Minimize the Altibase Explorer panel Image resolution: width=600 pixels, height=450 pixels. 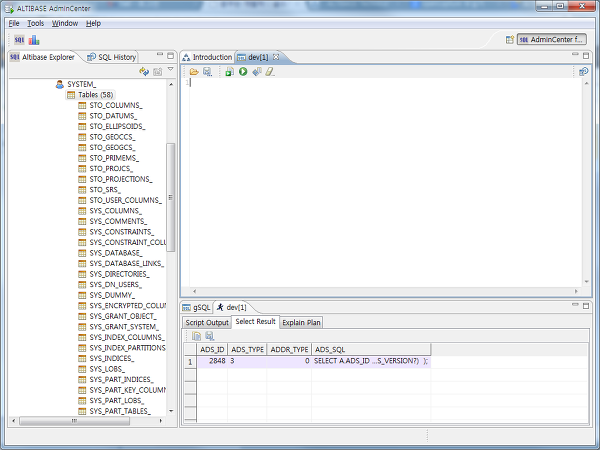160,55
